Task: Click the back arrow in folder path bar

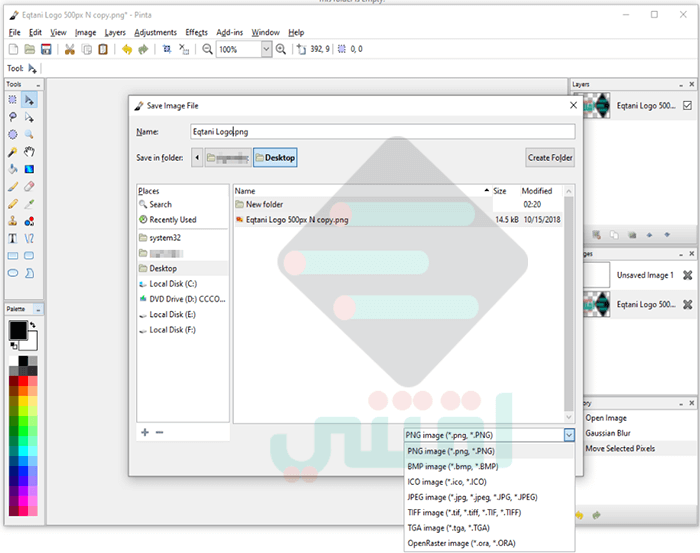Action: (x=197, y=158)
